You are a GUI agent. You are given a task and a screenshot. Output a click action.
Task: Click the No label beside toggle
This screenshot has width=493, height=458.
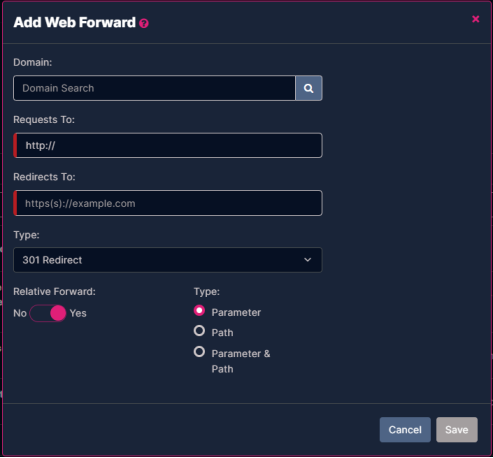point(20,313)
